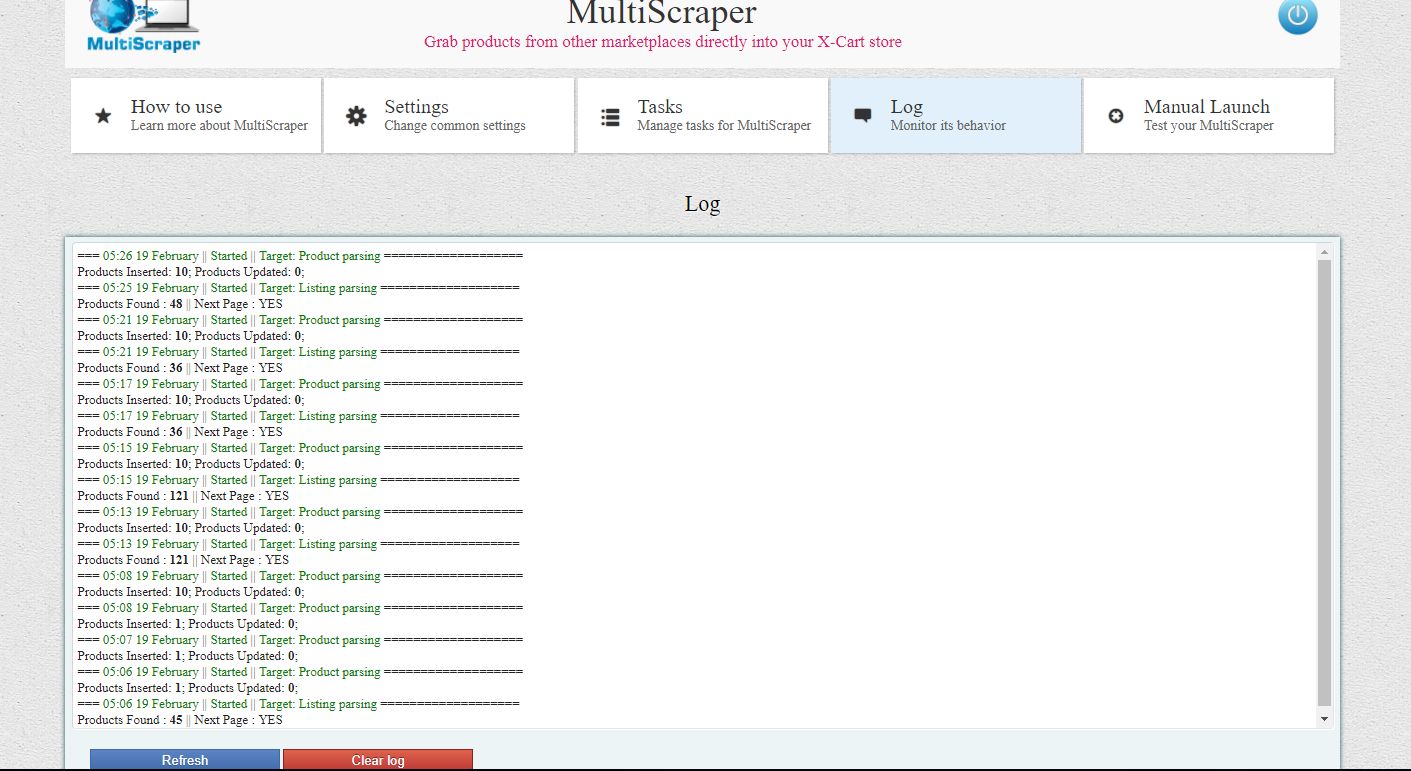Click the 05:15 19 February Product parsing entry
Screen dimensions: 1411x771
pyautogui.click(x=300, y=448)
